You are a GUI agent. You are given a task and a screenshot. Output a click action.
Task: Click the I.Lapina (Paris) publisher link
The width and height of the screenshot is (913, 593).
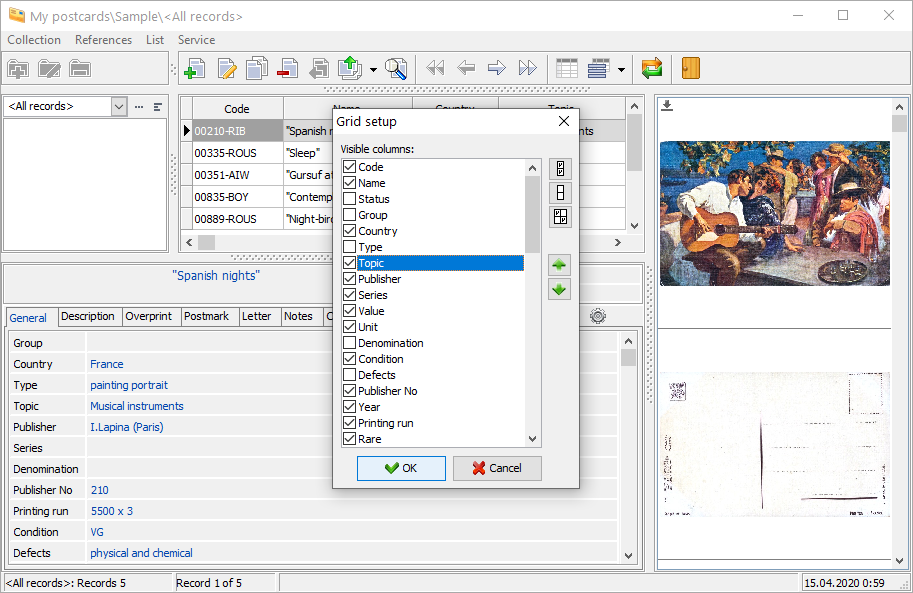(x=126, y=427)
